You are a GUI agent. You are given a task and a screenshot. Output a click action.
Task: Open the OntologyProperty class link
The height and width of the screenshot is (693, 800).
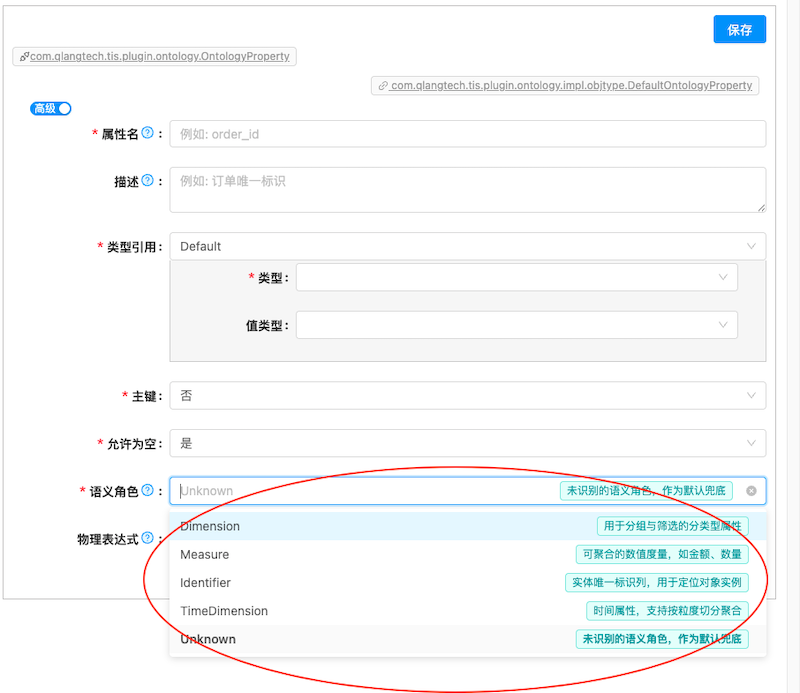(x=159, y=57)
